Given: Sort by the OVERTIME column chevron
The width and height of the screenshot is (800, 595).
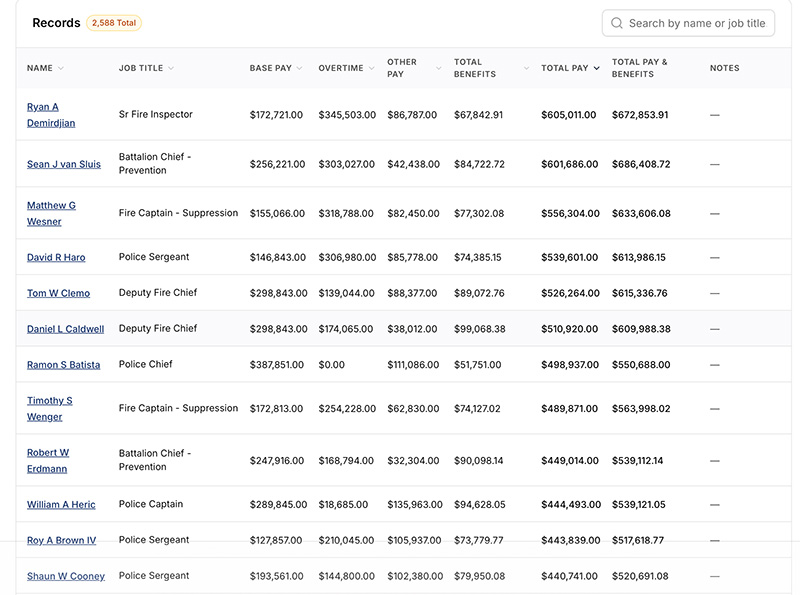Looking at the screenshot, I should click(x=371, y=68).
